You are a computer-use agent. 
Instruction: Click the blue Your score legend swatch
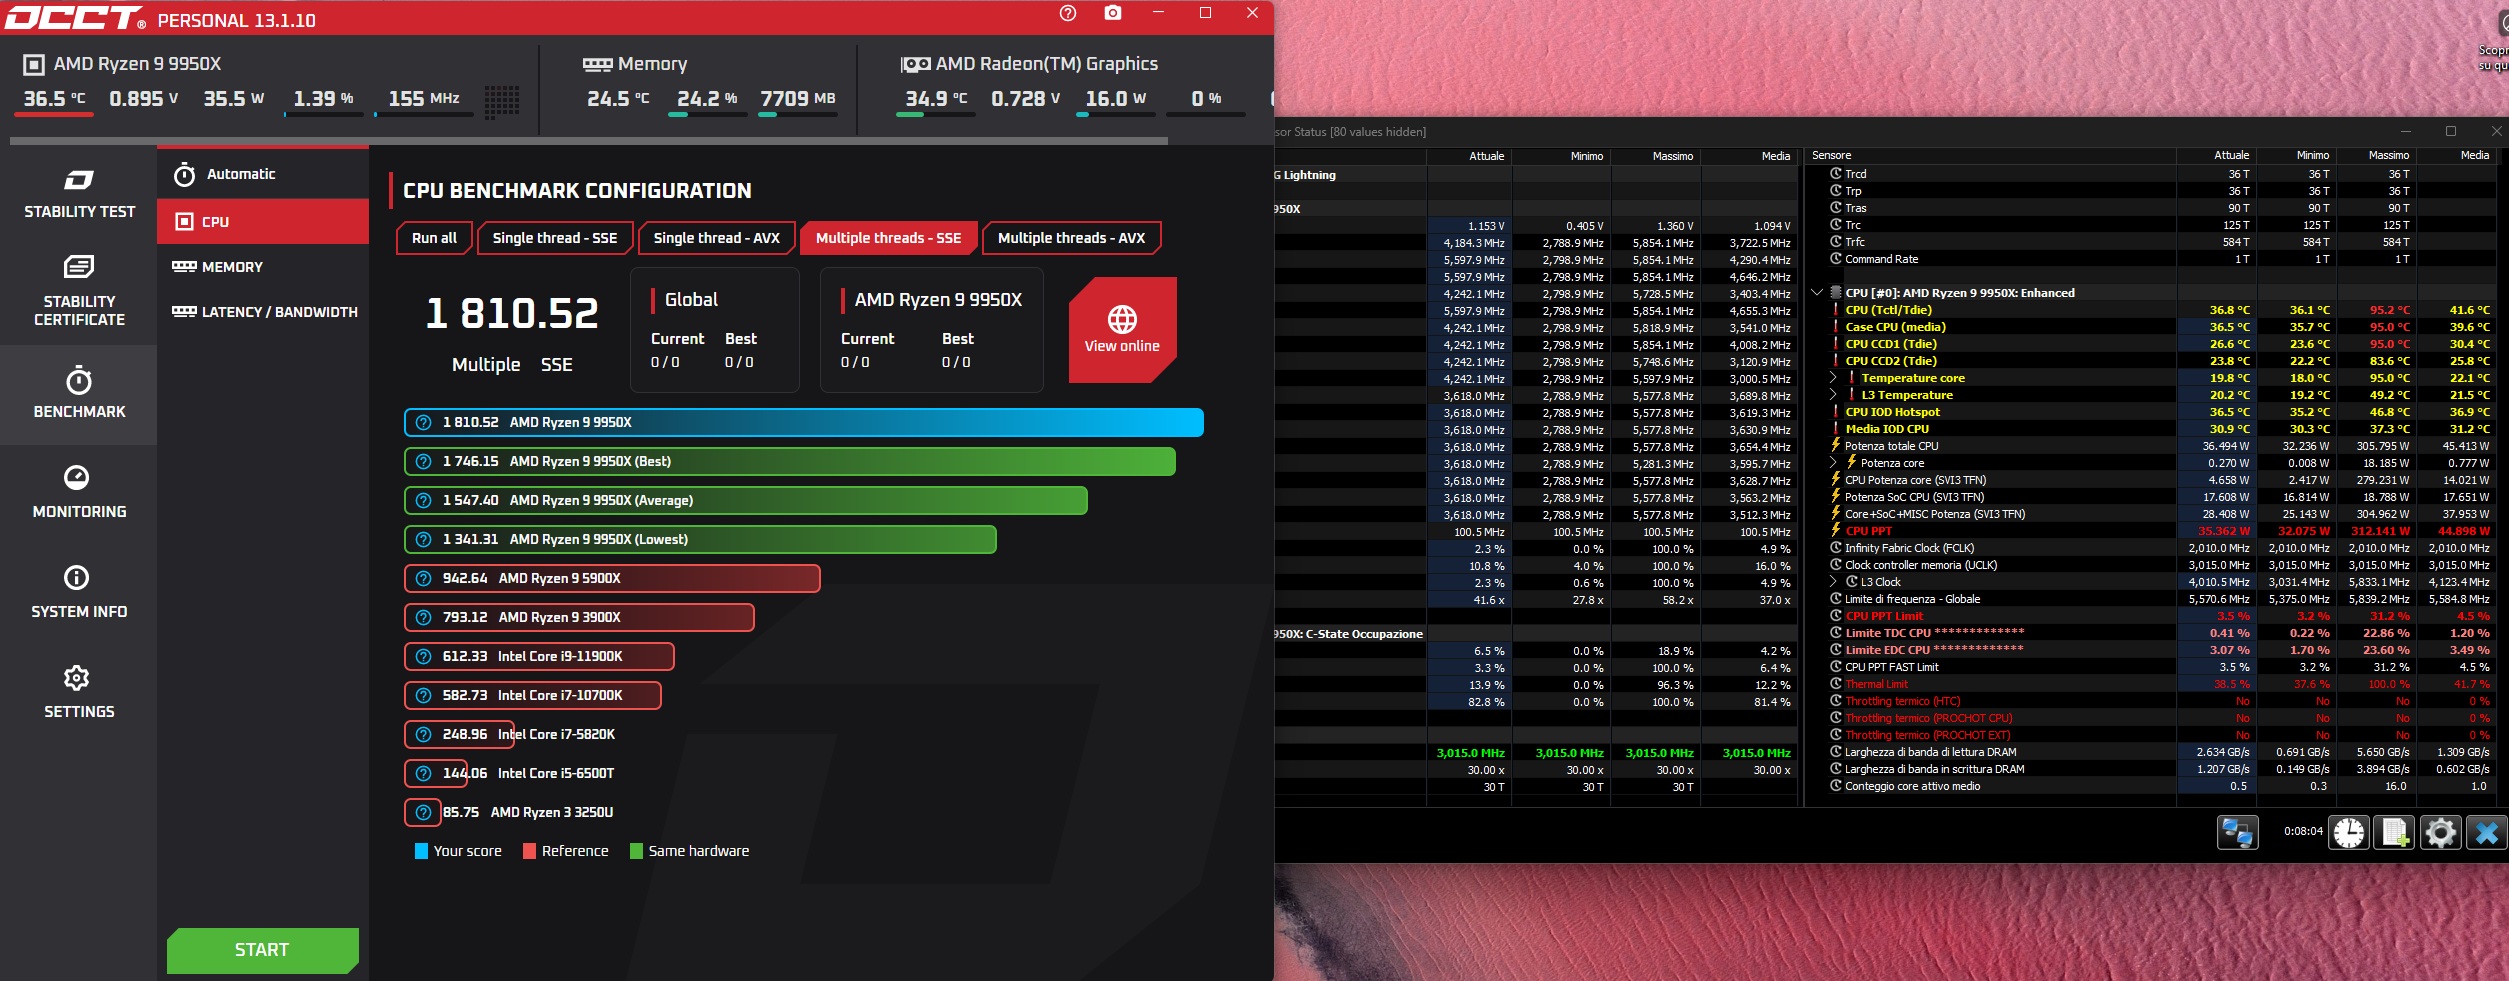(x=421, y=851)
